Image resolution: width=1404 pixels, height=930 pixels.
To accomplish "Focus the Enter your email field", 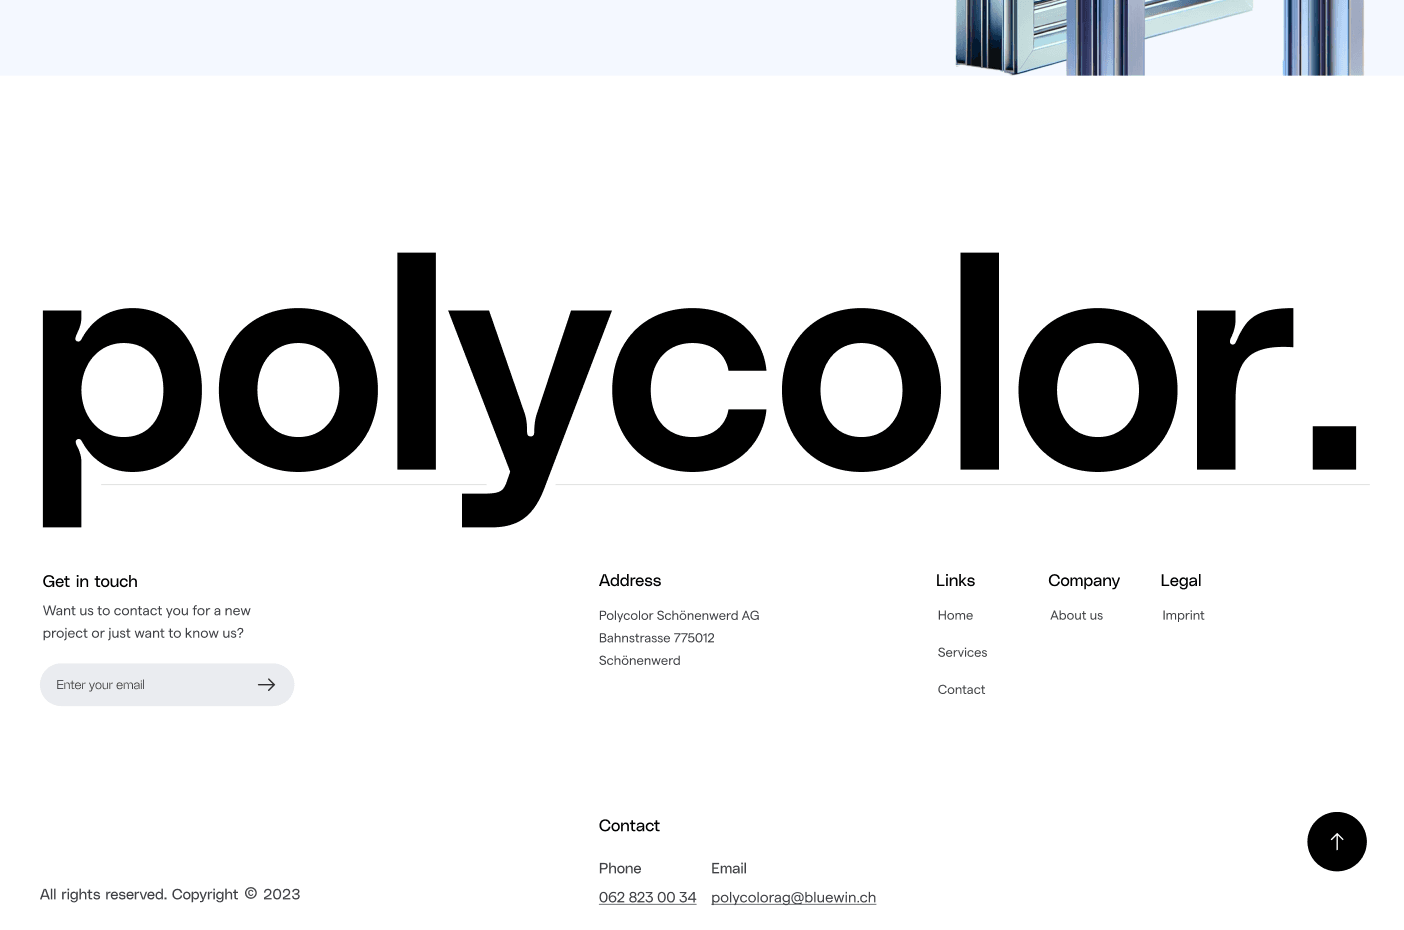I will (x=167, y=685).
